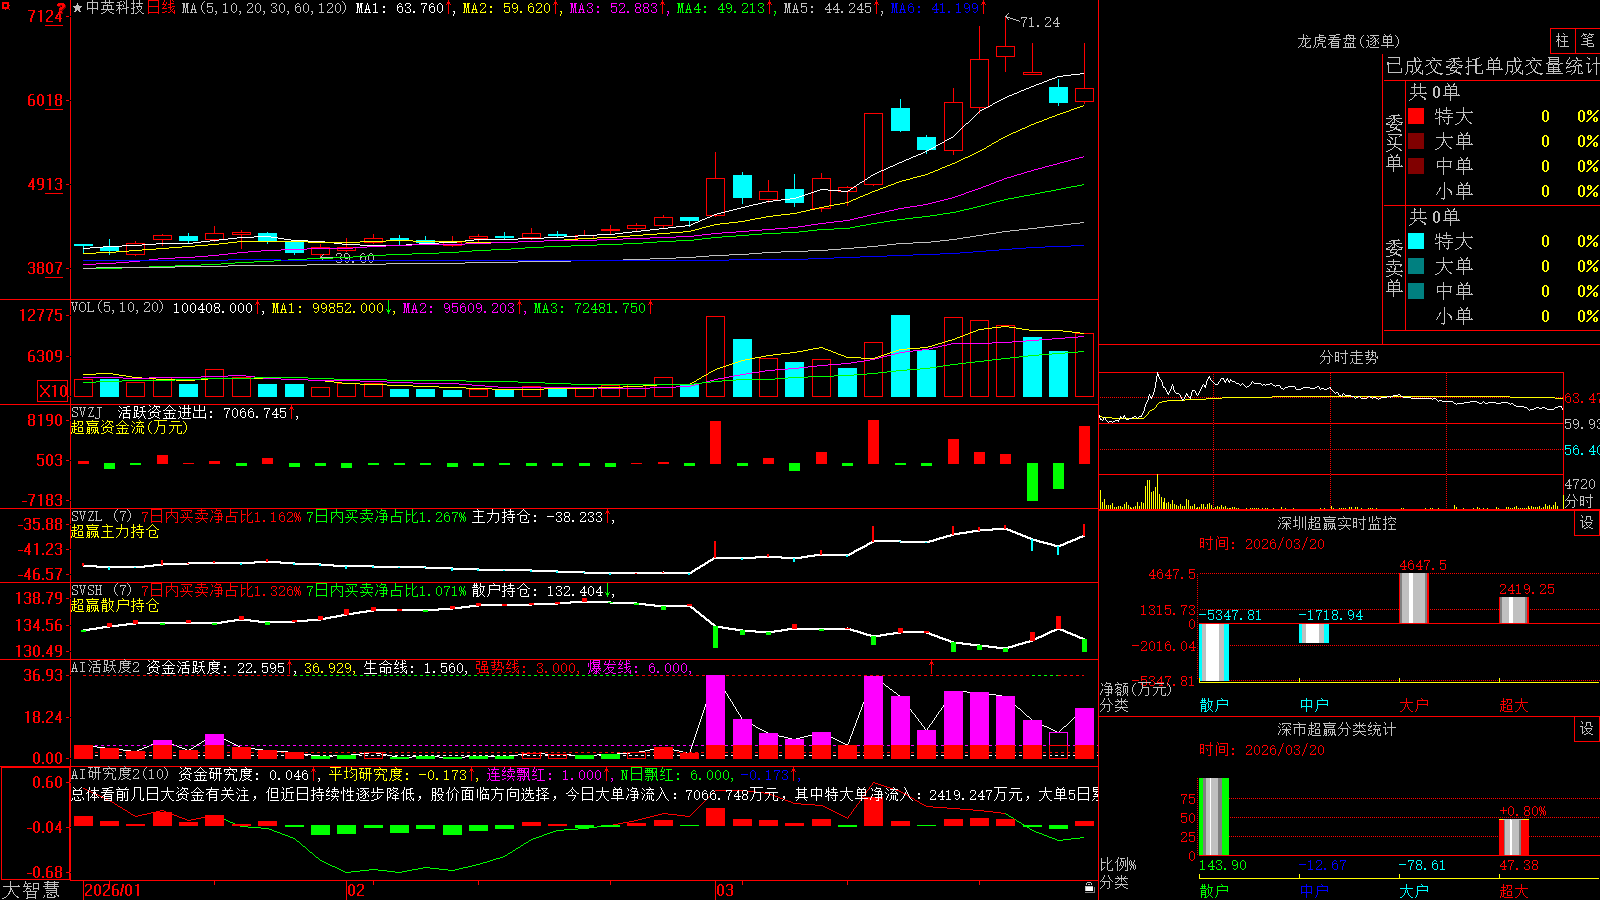Open the MA(5,10,20,30,60,120) indicator parameters

pyautogui.click(x=264, y=8)
